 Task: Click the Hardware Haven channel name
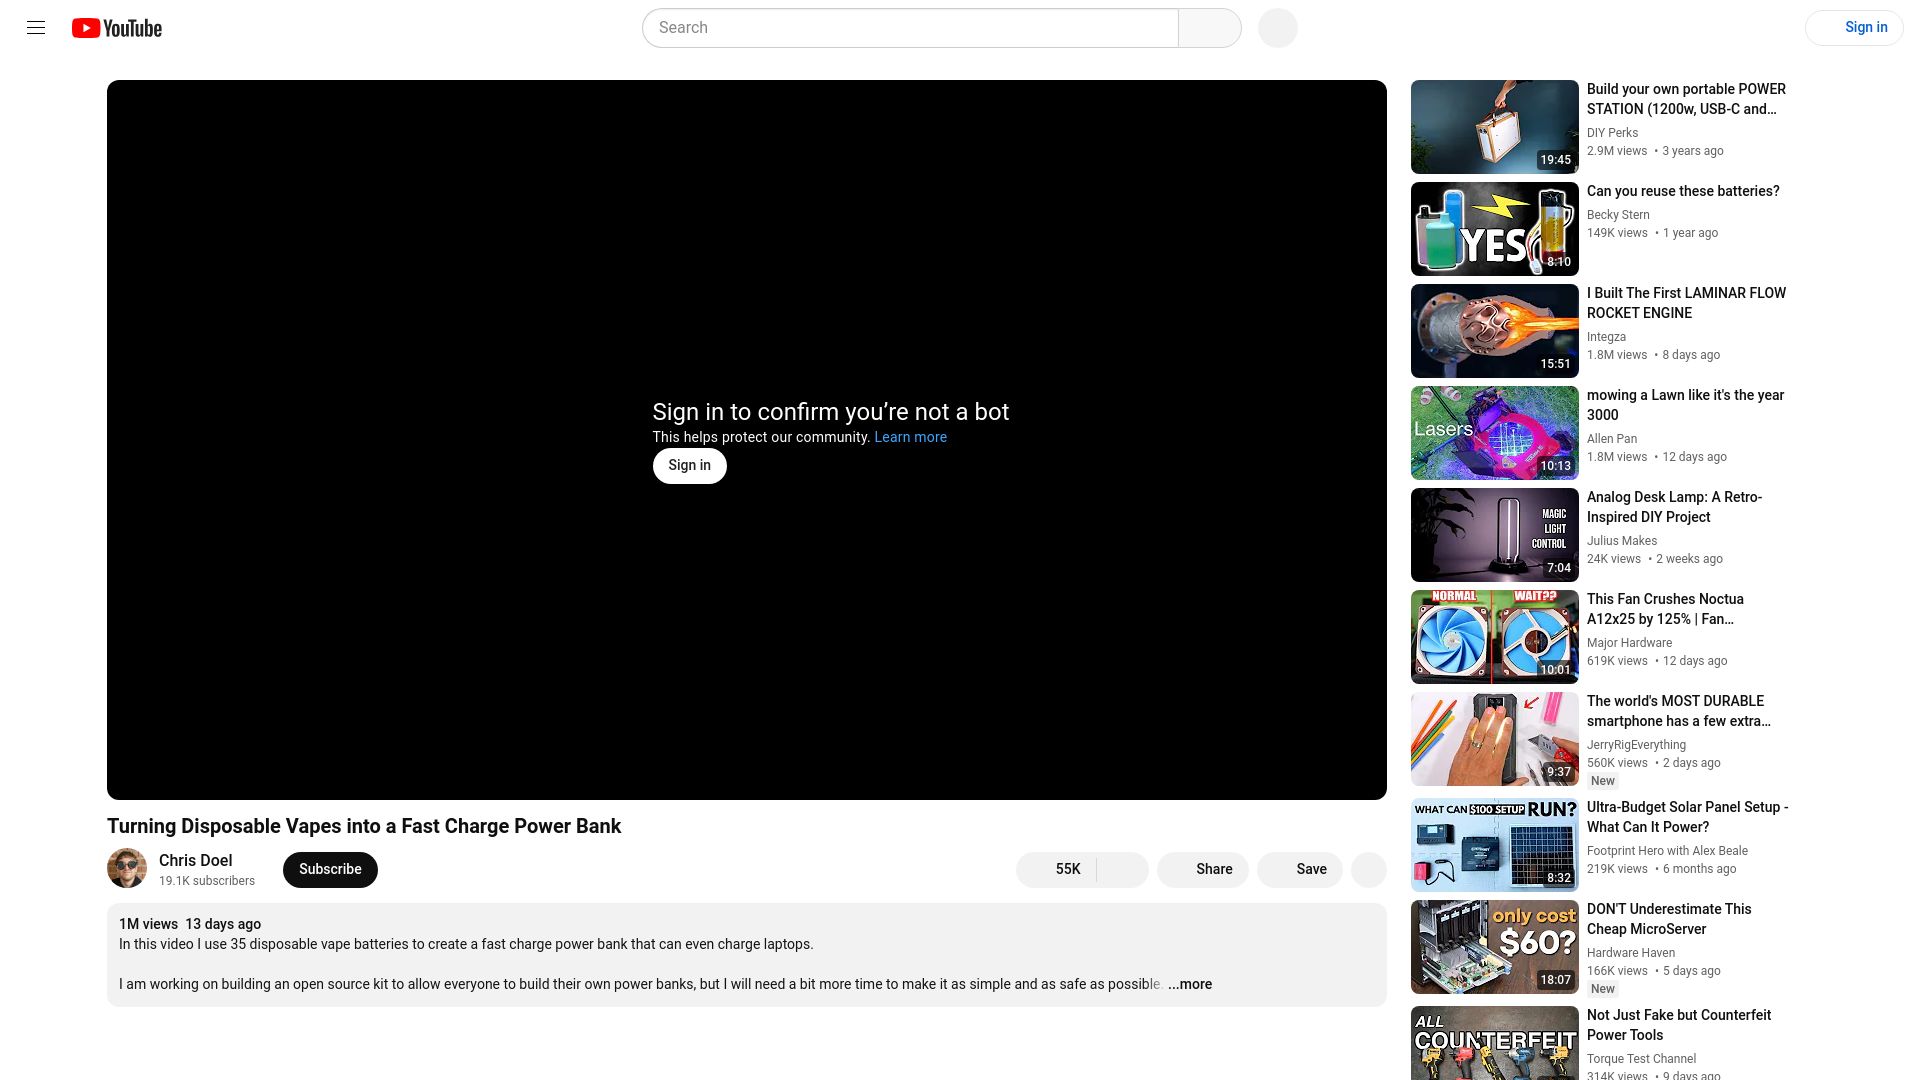(1631, 953)
